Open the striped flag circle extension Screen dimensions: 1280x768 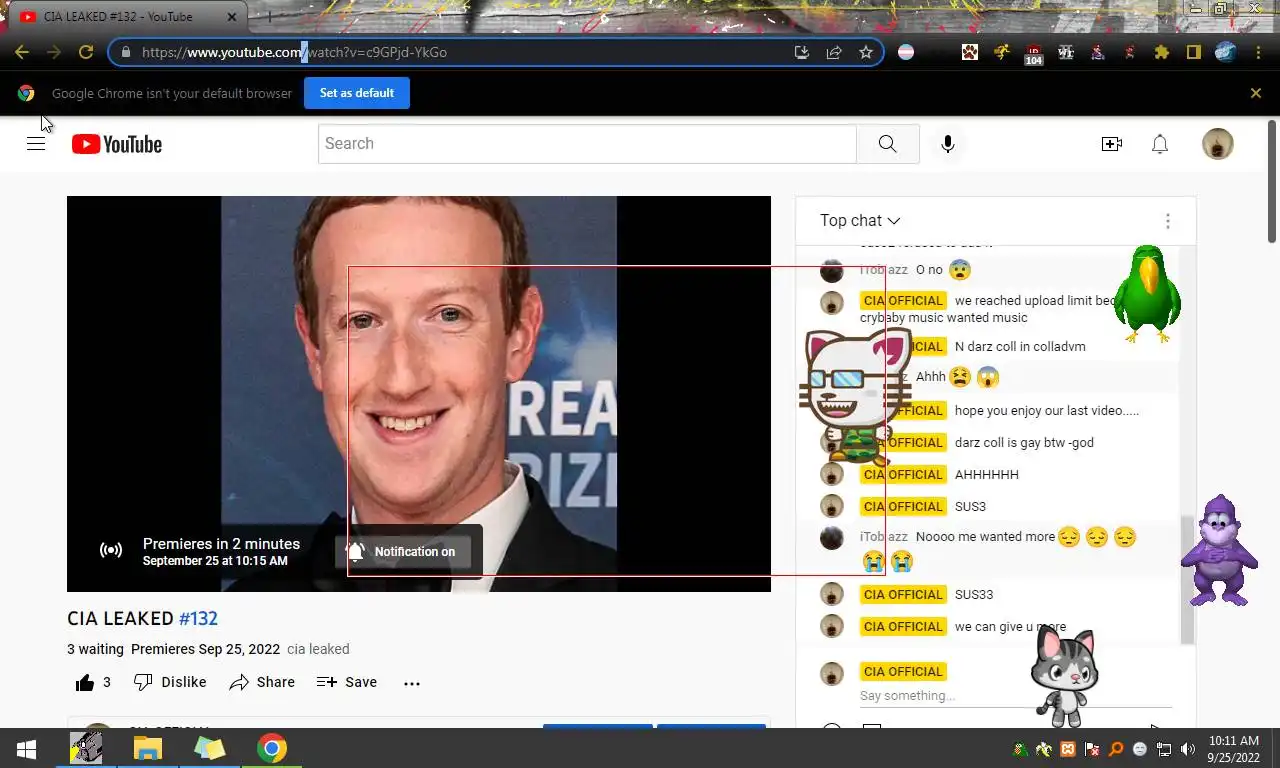pos(906,52)
